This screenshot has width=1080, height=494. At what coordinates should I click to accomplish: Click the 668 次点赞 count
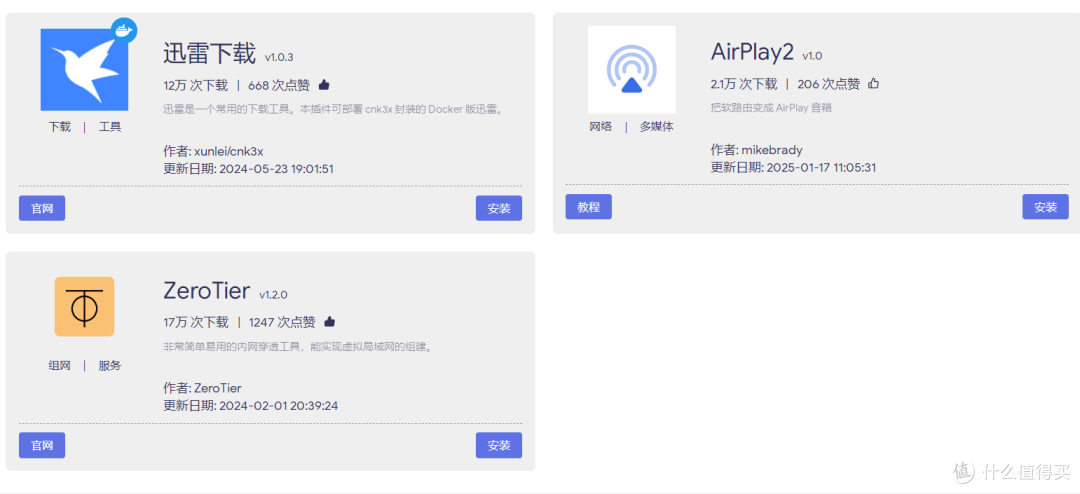point(279,85)
